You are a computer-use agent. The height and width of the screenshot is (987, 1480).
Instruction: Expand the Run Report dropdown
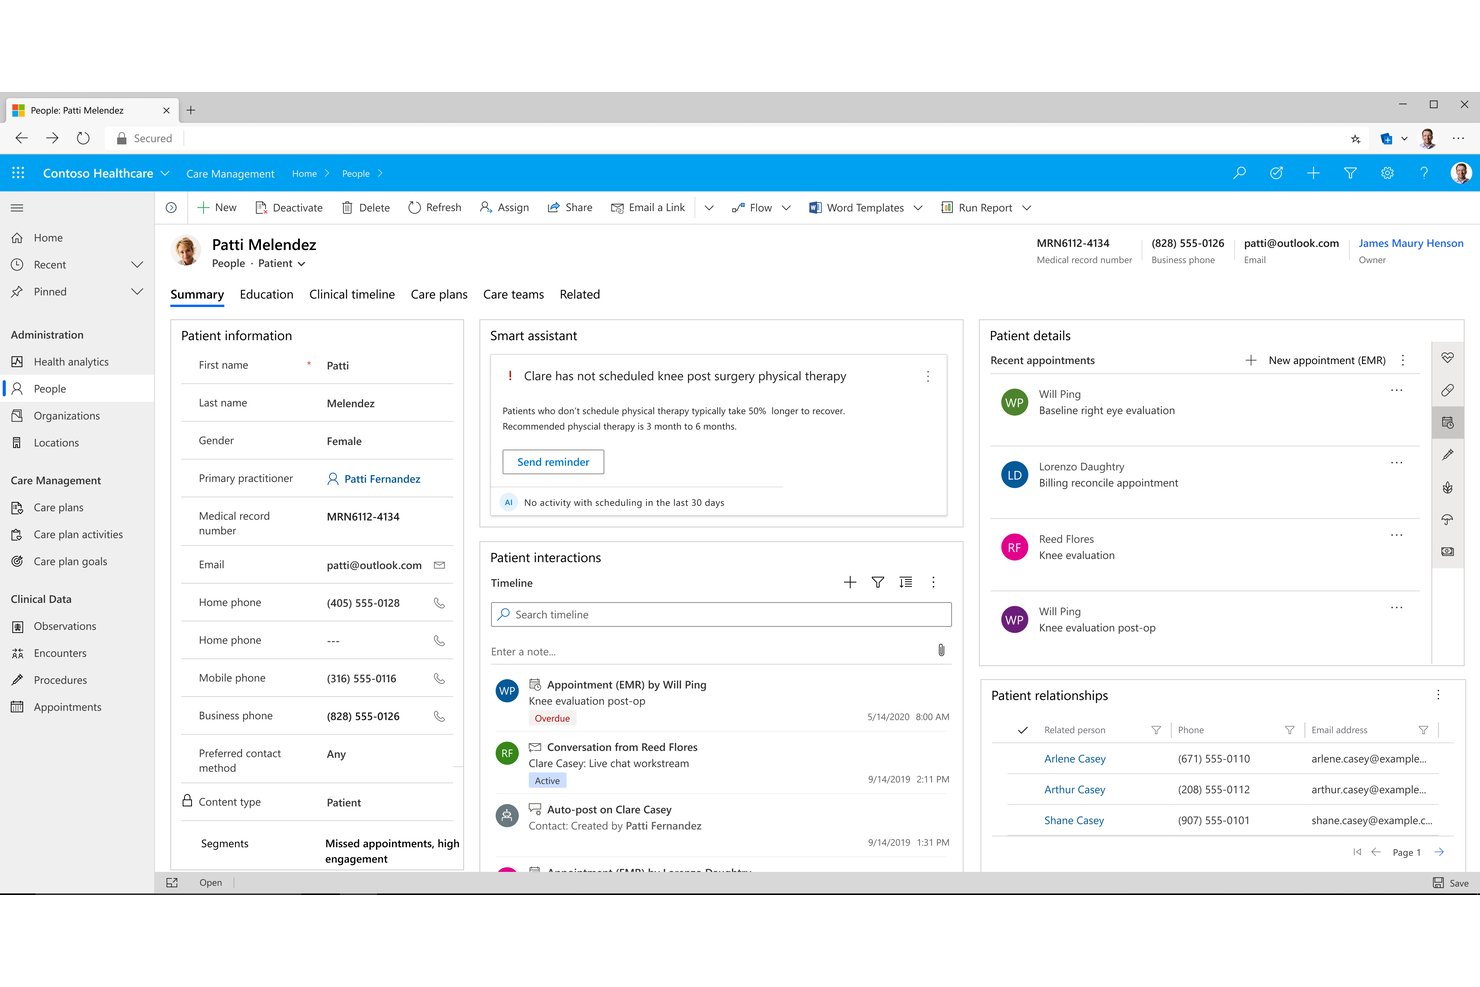coord(1026,208)
